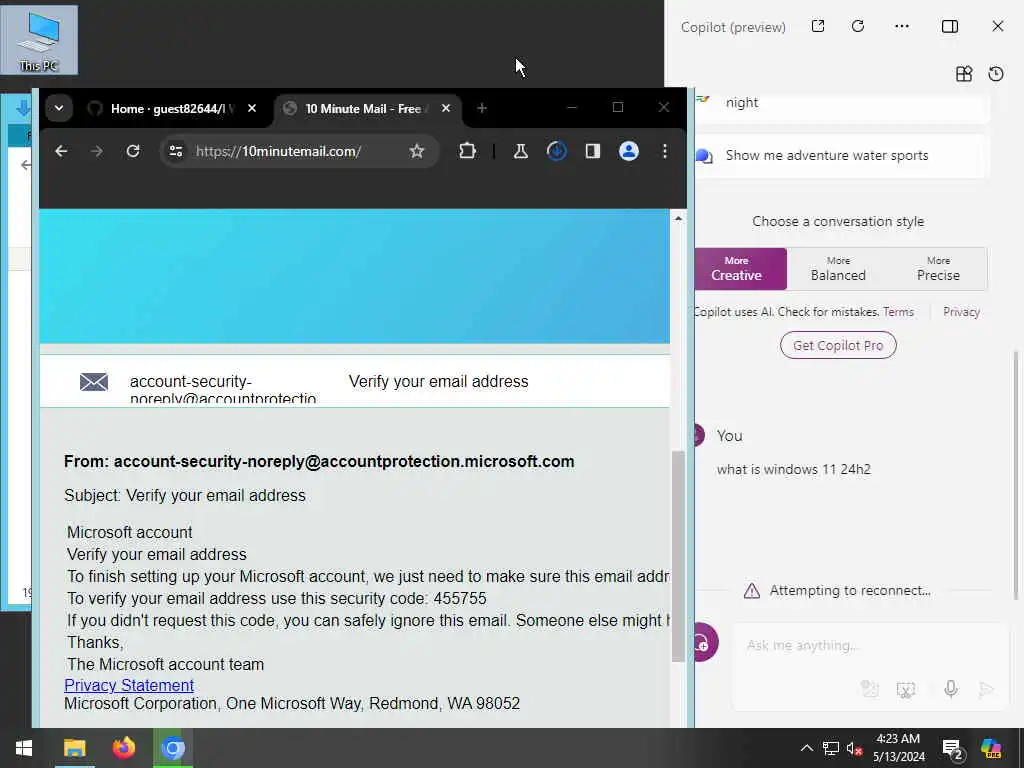
Task: Close the 10 Minute Mail tab
Action: (x=446, y=108)
